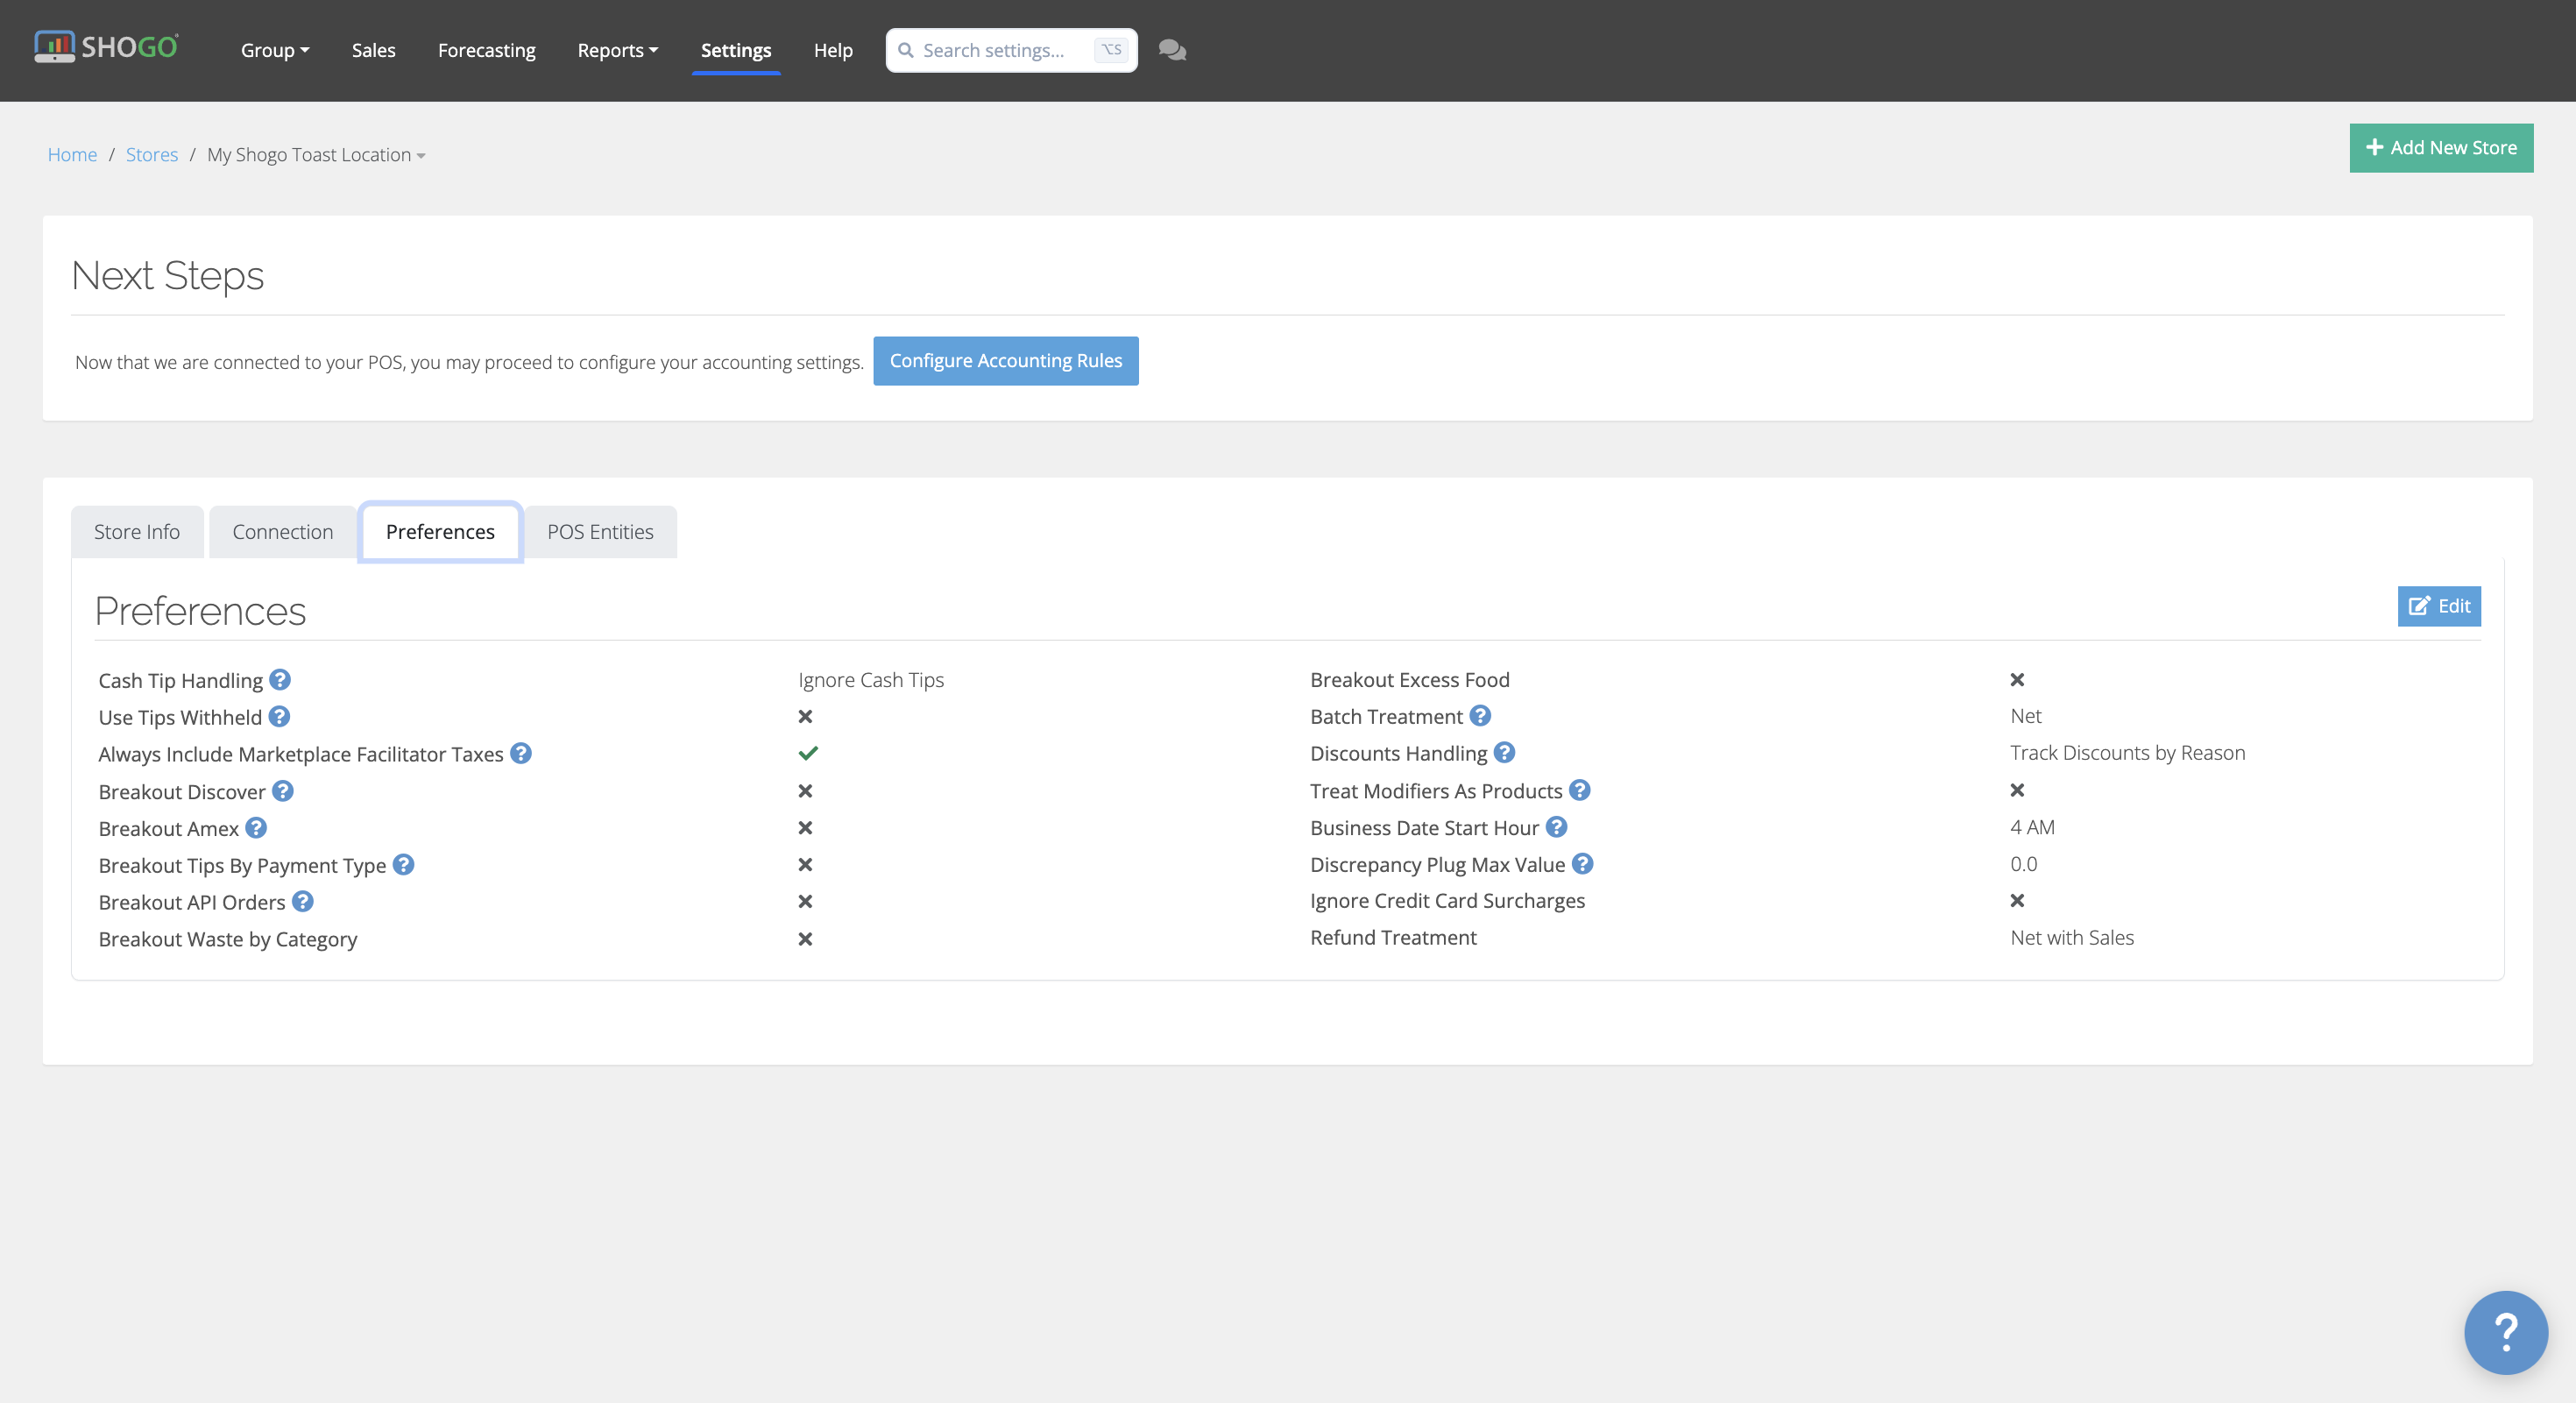Viewport: 2576px width, 1403px height.
Task: Click the magnifier icon in search box
Action: tap(906, 50)
